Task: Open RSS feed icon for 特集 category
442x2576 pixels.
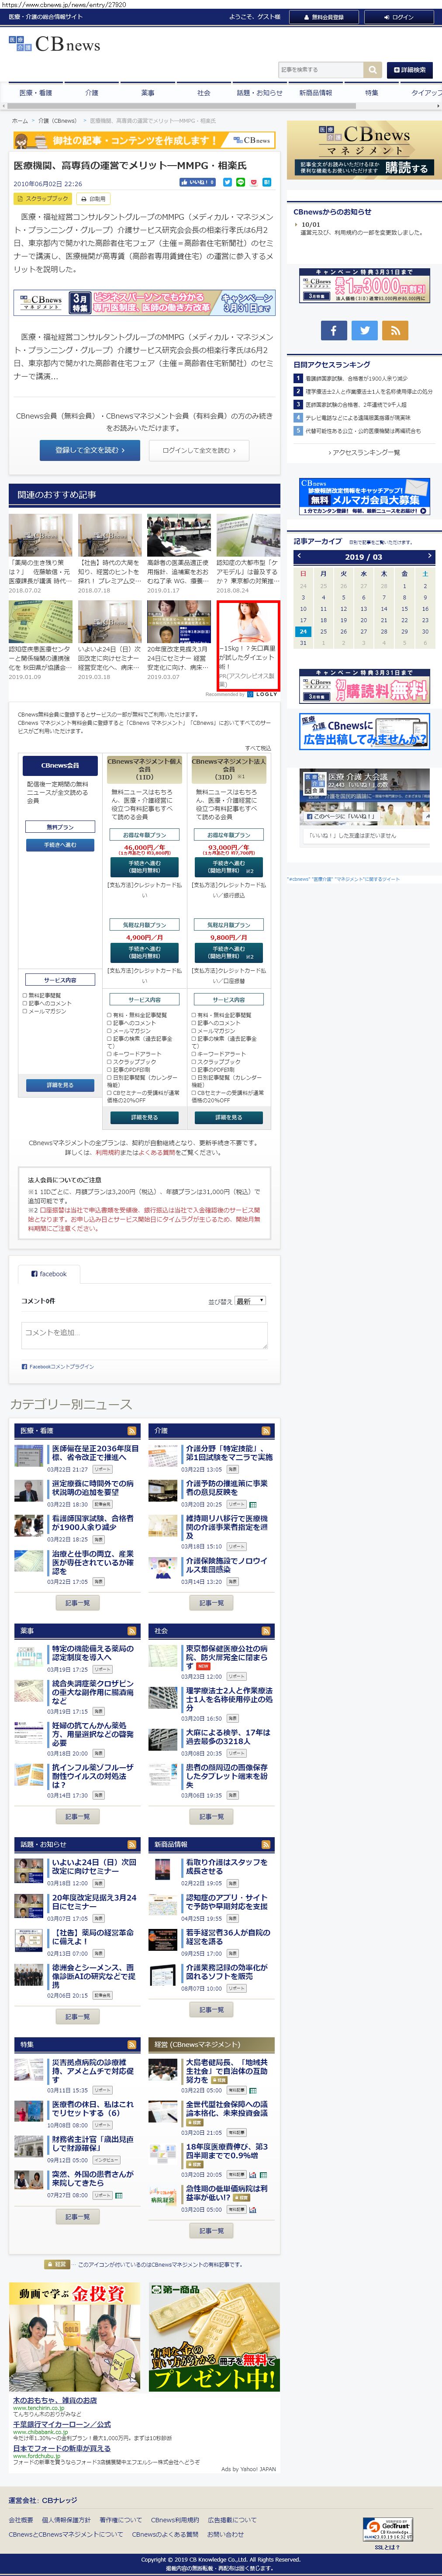Action: [x=132, y=2045]
